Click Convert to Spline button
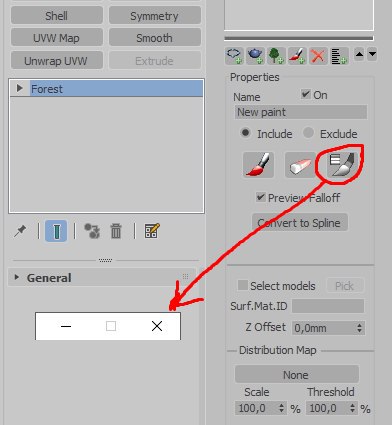 tap(299, 223)
